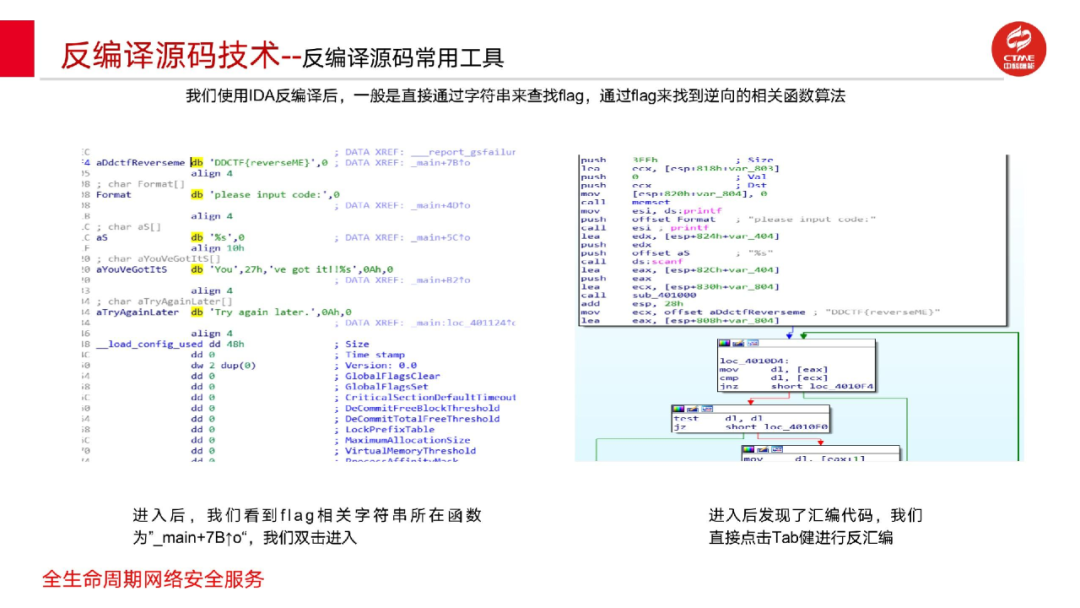This screenshot has width=1080, height=608.
Task: Click the '; char Format[]' comment
Action: coord(141,184)
